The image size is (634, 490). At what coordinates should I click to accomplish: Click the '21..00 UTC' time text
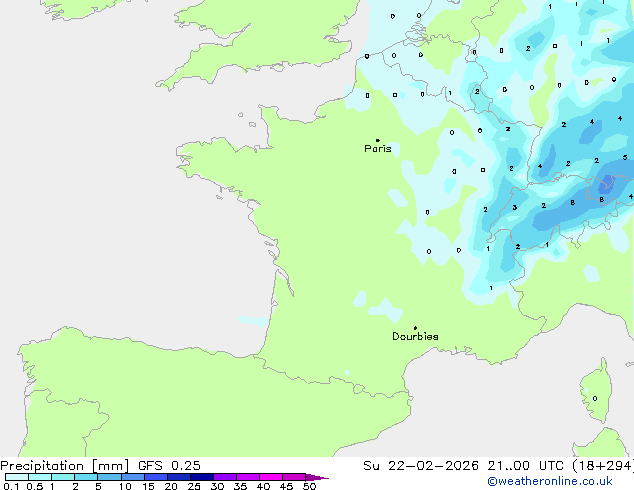click(x=525, y=466)
